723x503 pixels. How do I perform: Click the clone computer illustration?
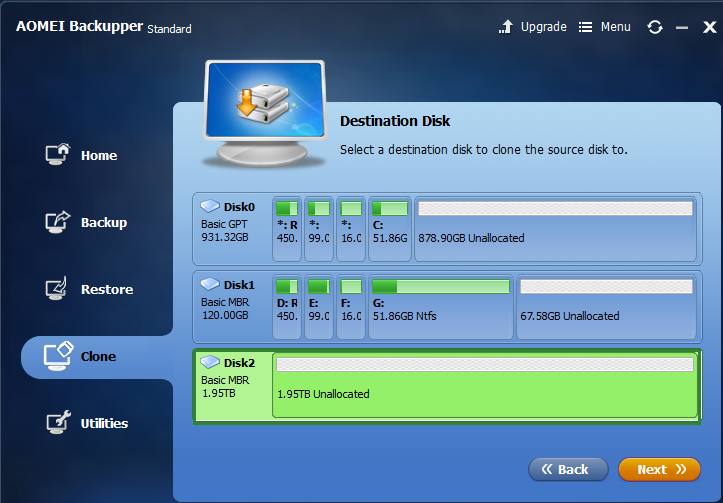[x=265, y=113]
